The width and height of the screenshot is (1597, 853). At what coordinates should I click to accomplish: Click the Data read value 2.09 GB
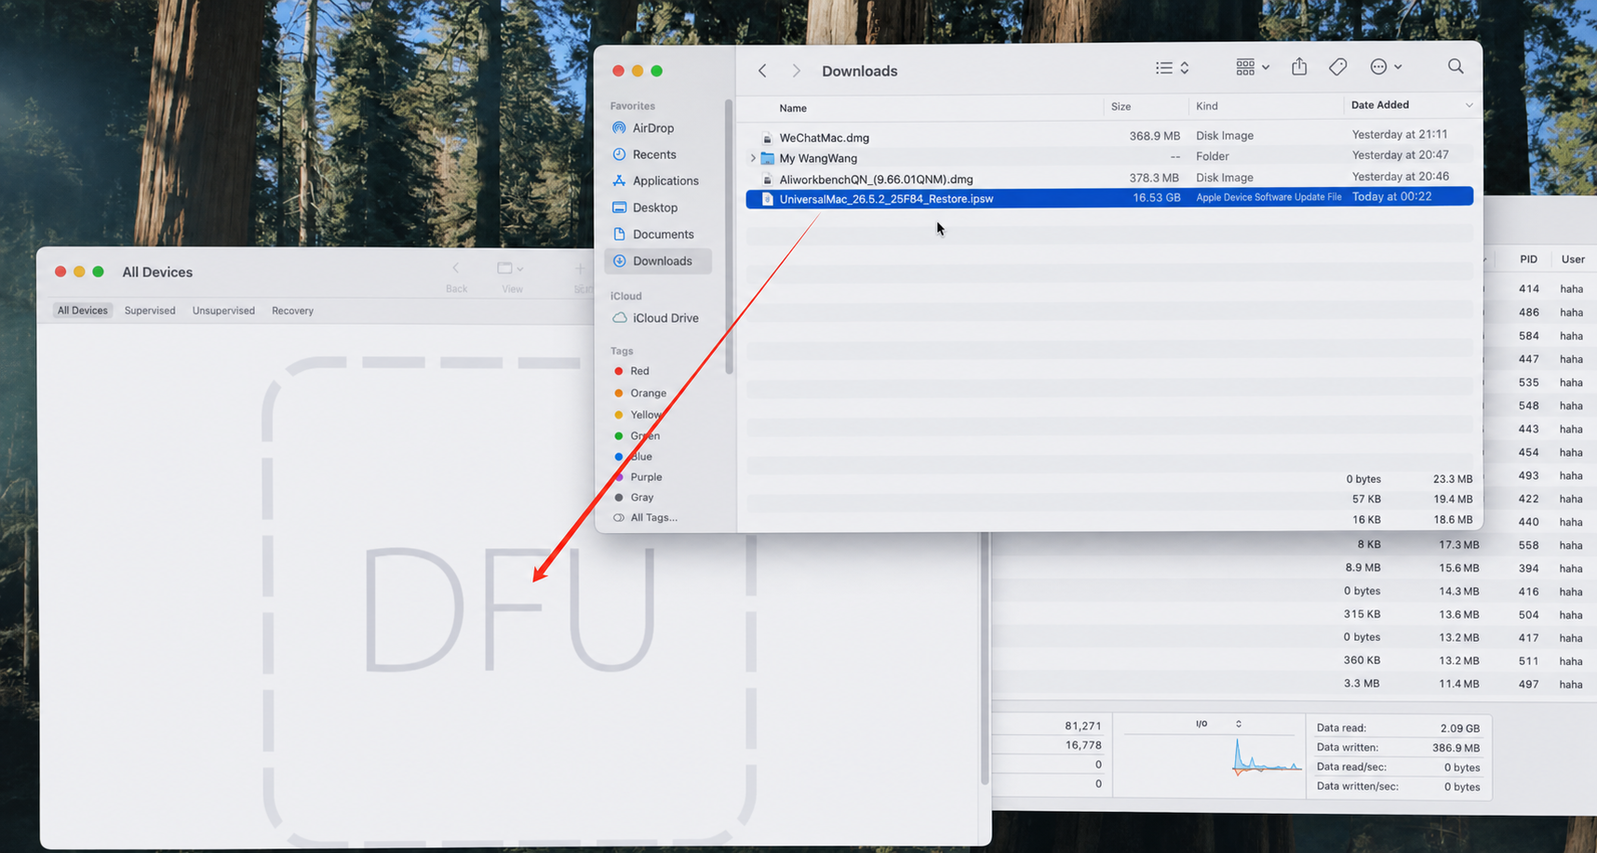(1460, 728)
